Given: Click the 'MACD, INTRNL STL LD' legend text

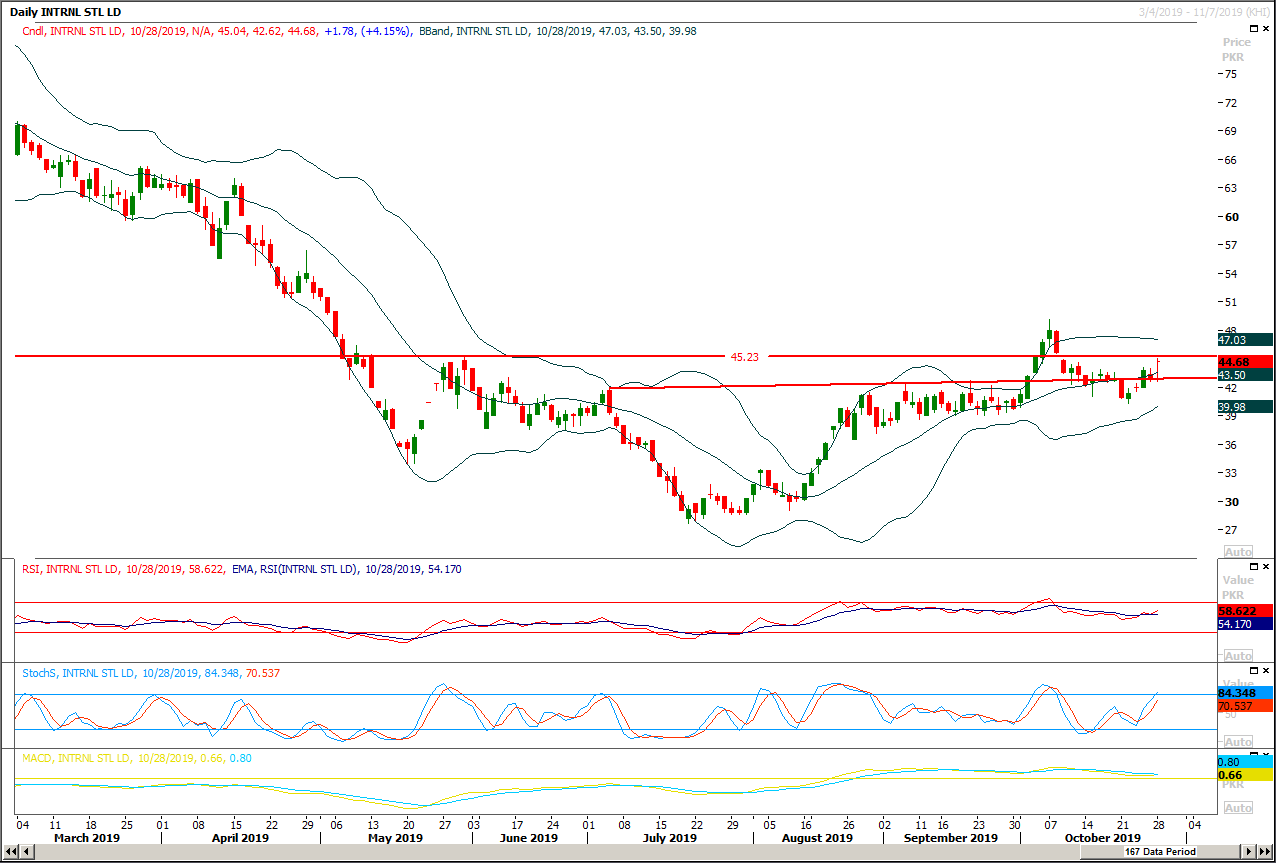Looking at the screenshot, I should click(x=77, y=758).
